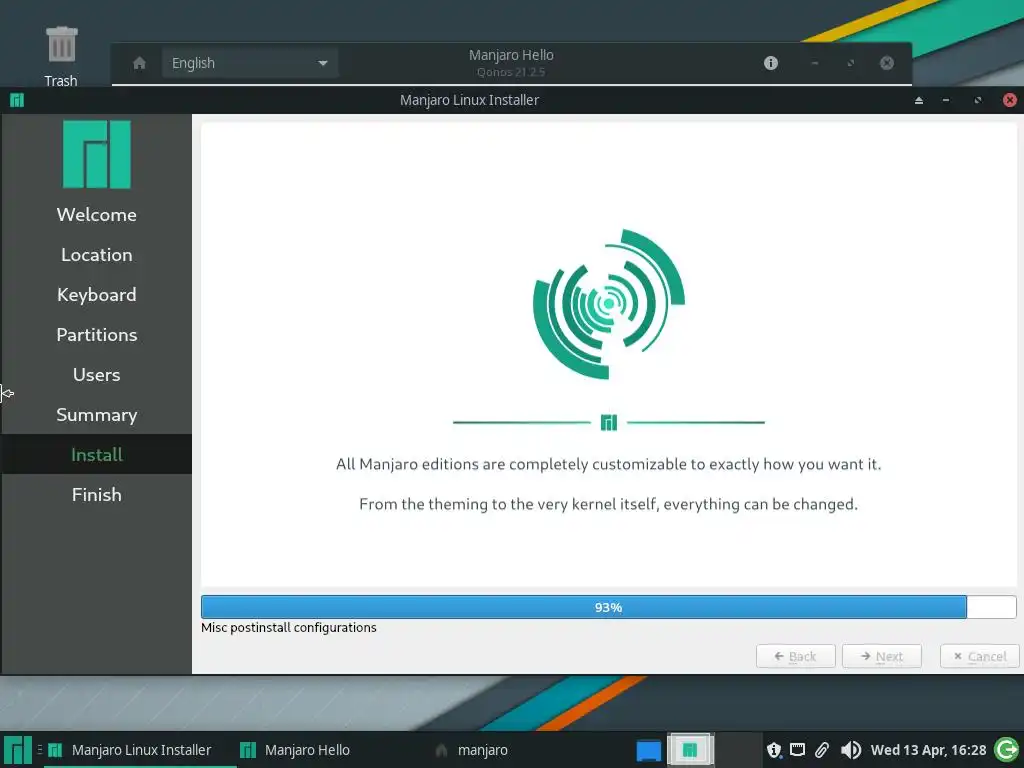The width and height of the screenshot is (1024, 768).
Task: Select the Install step in the sidebar
Action: (x=97, y=455)
